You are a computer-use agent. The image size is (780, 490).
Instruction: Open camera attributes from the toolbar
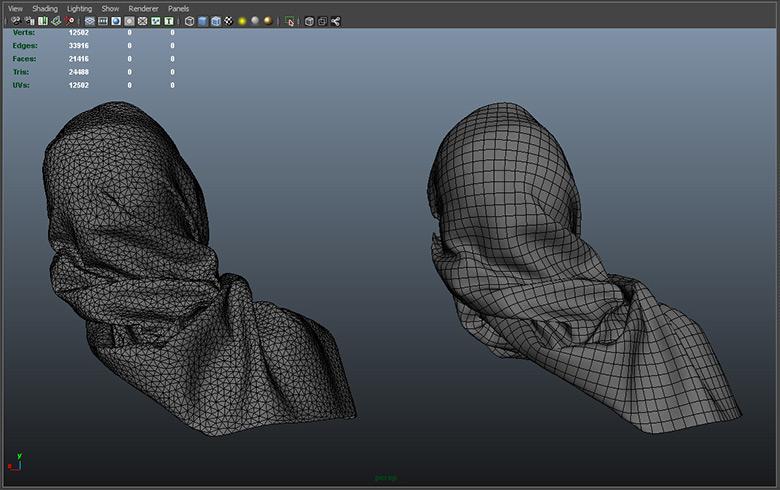click(29, 21)
